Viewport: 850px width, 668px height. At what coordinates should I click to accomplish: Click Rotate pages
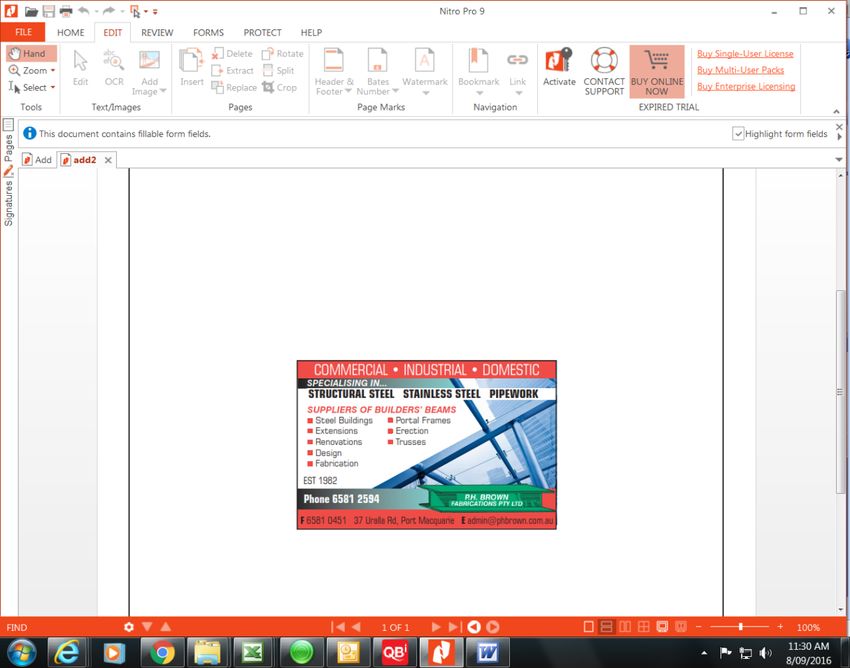click(282, 54)
